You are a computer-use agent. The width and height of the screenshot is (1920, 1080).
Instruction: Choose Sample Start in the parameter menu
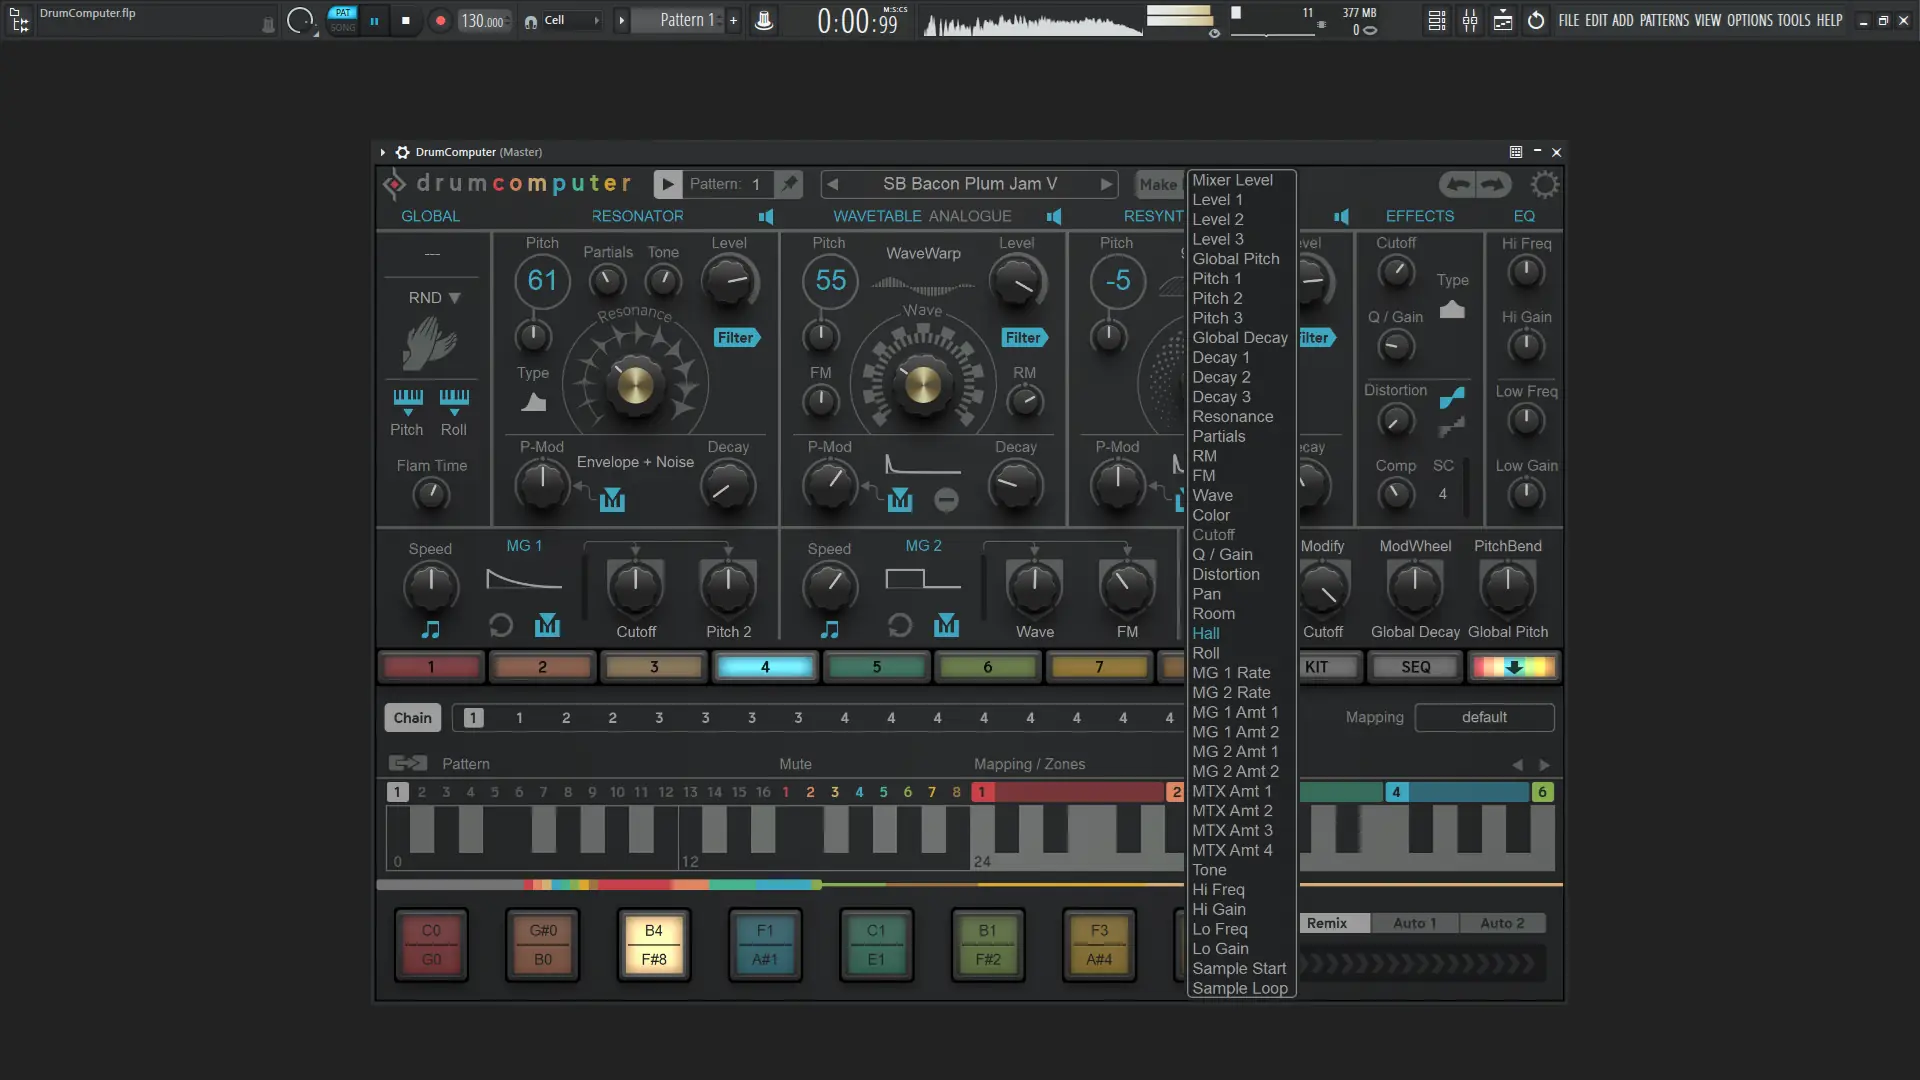coord(1239,968)
